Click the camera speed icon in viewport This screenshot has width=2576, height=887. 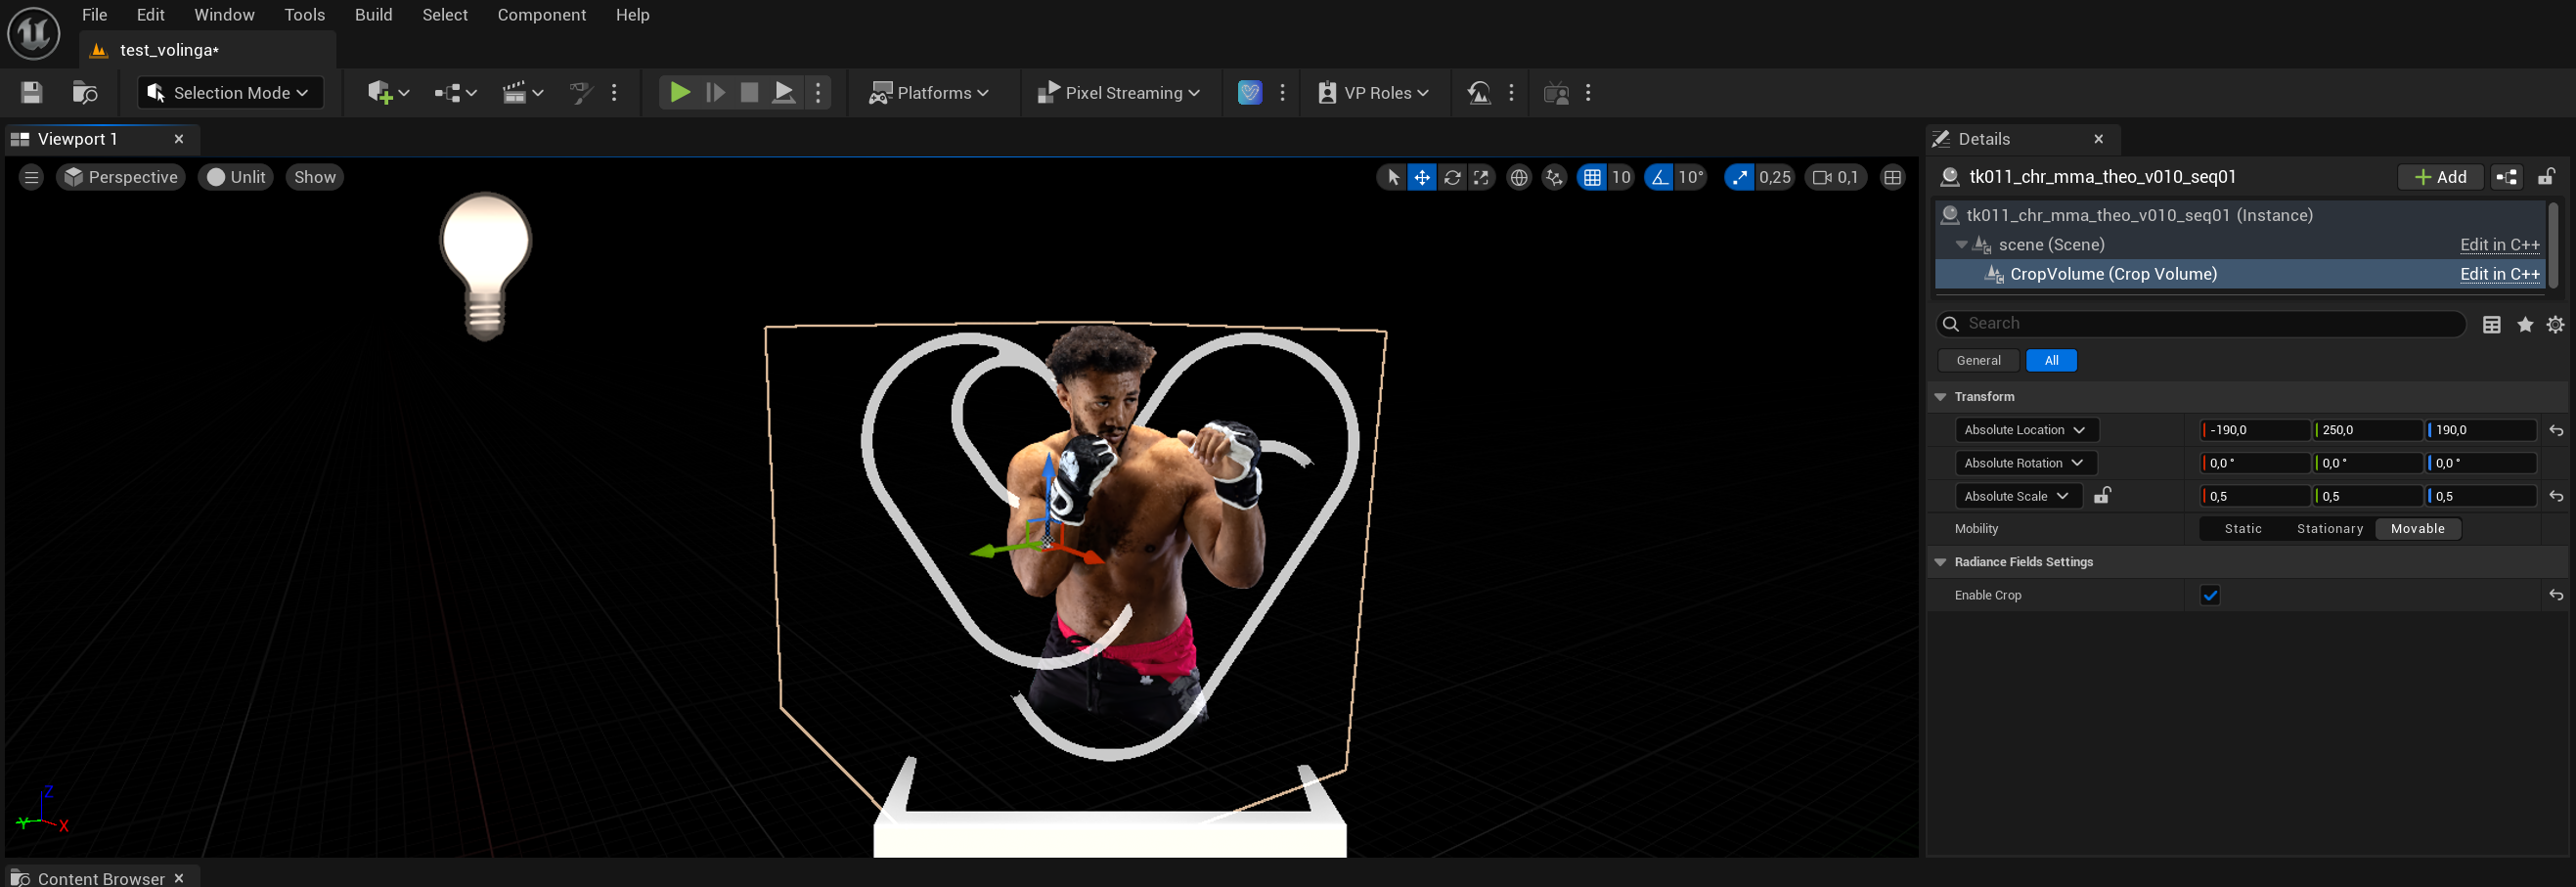tap(1822, 177)
